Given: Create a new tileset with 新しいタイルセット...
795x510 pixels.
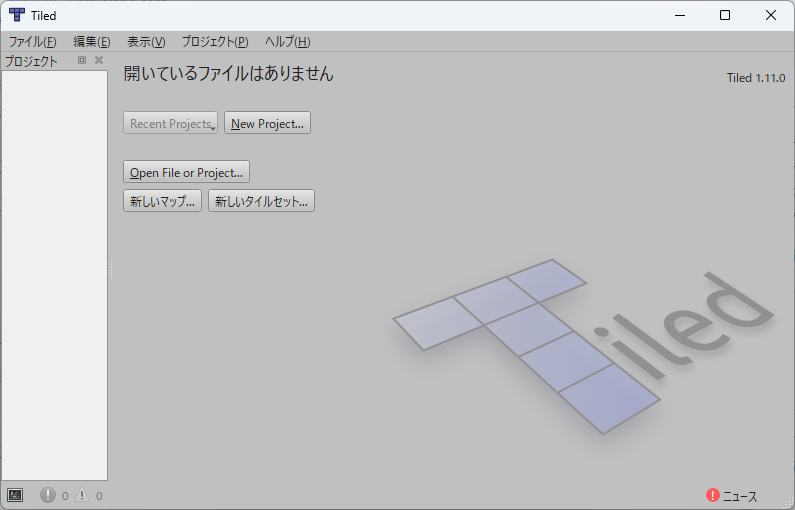Looking at the screenshot, I should click(x=261, y=201).
